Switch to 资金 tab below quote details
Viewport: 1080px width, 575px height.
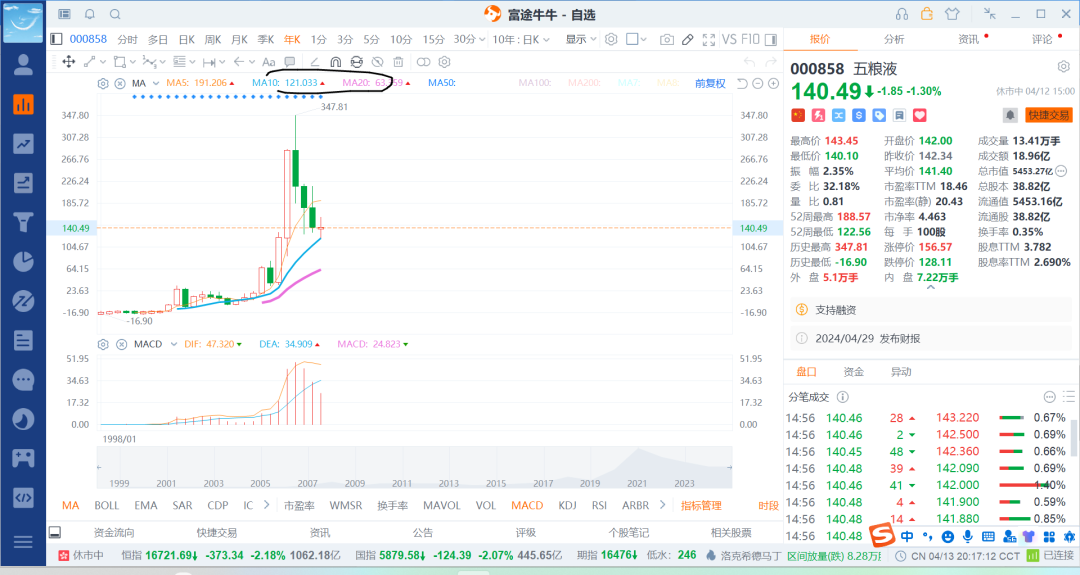point(853,372)
